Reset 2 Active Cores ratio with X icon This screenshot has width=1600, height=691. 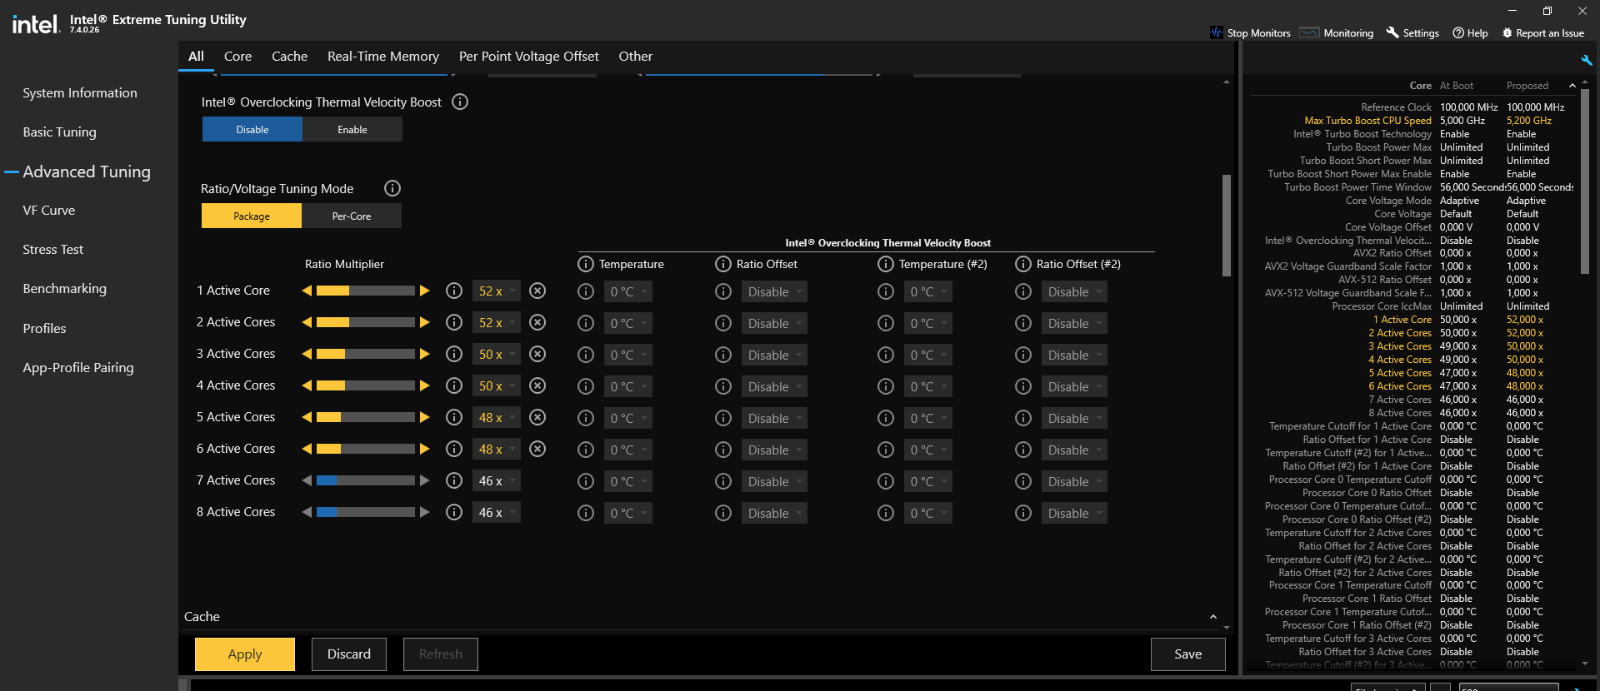coord(538,322)
